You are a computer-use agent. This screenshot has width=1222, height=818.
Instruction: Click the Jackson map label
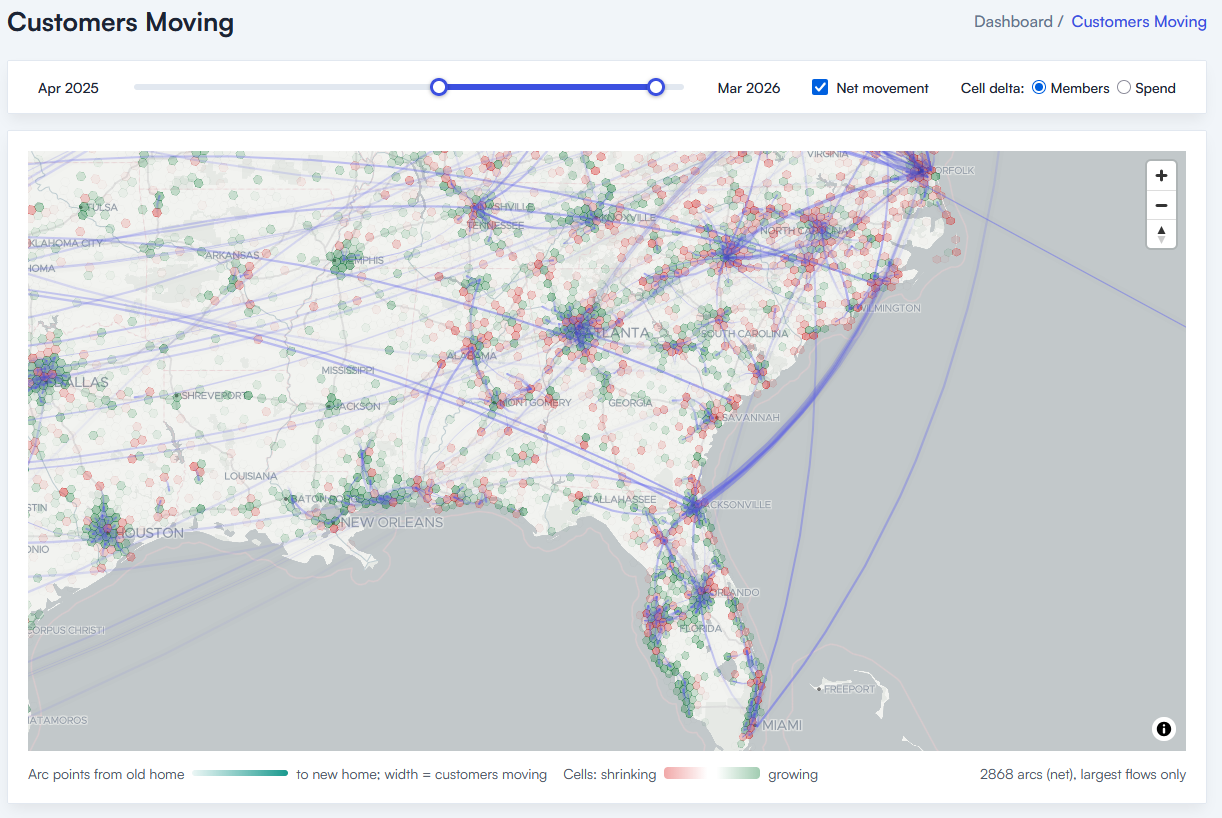coord(357,406)
